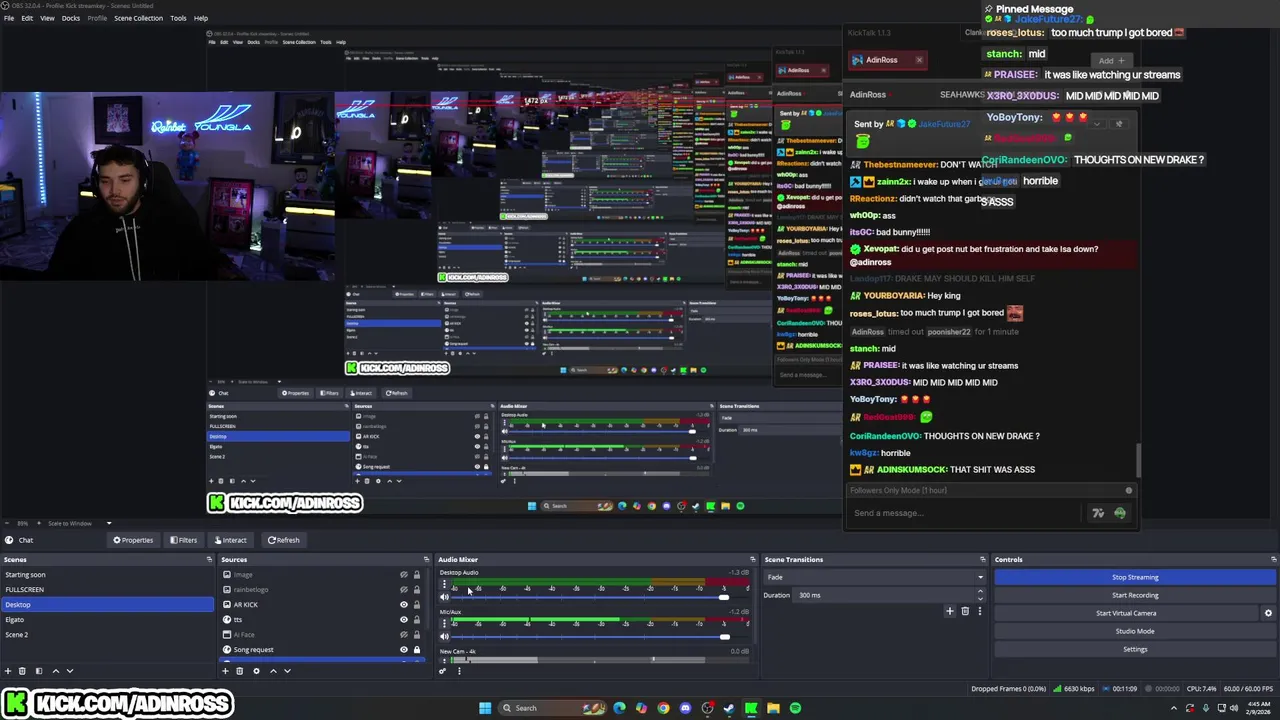Open Windows Start menu
This screenshot has height=720, width=1280.
point(485,708)
